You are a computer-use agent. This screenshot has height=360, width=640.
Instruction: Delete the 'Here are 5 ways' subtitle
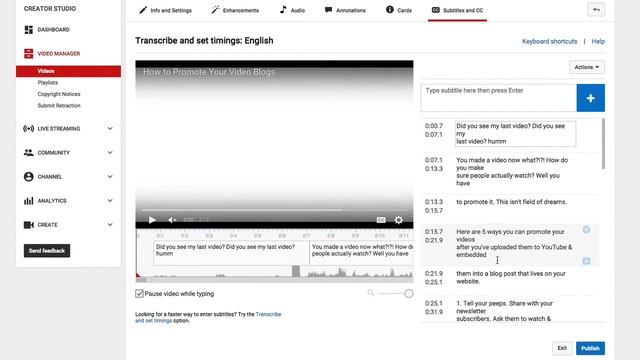pyautogui.click(x=586, y=230)
